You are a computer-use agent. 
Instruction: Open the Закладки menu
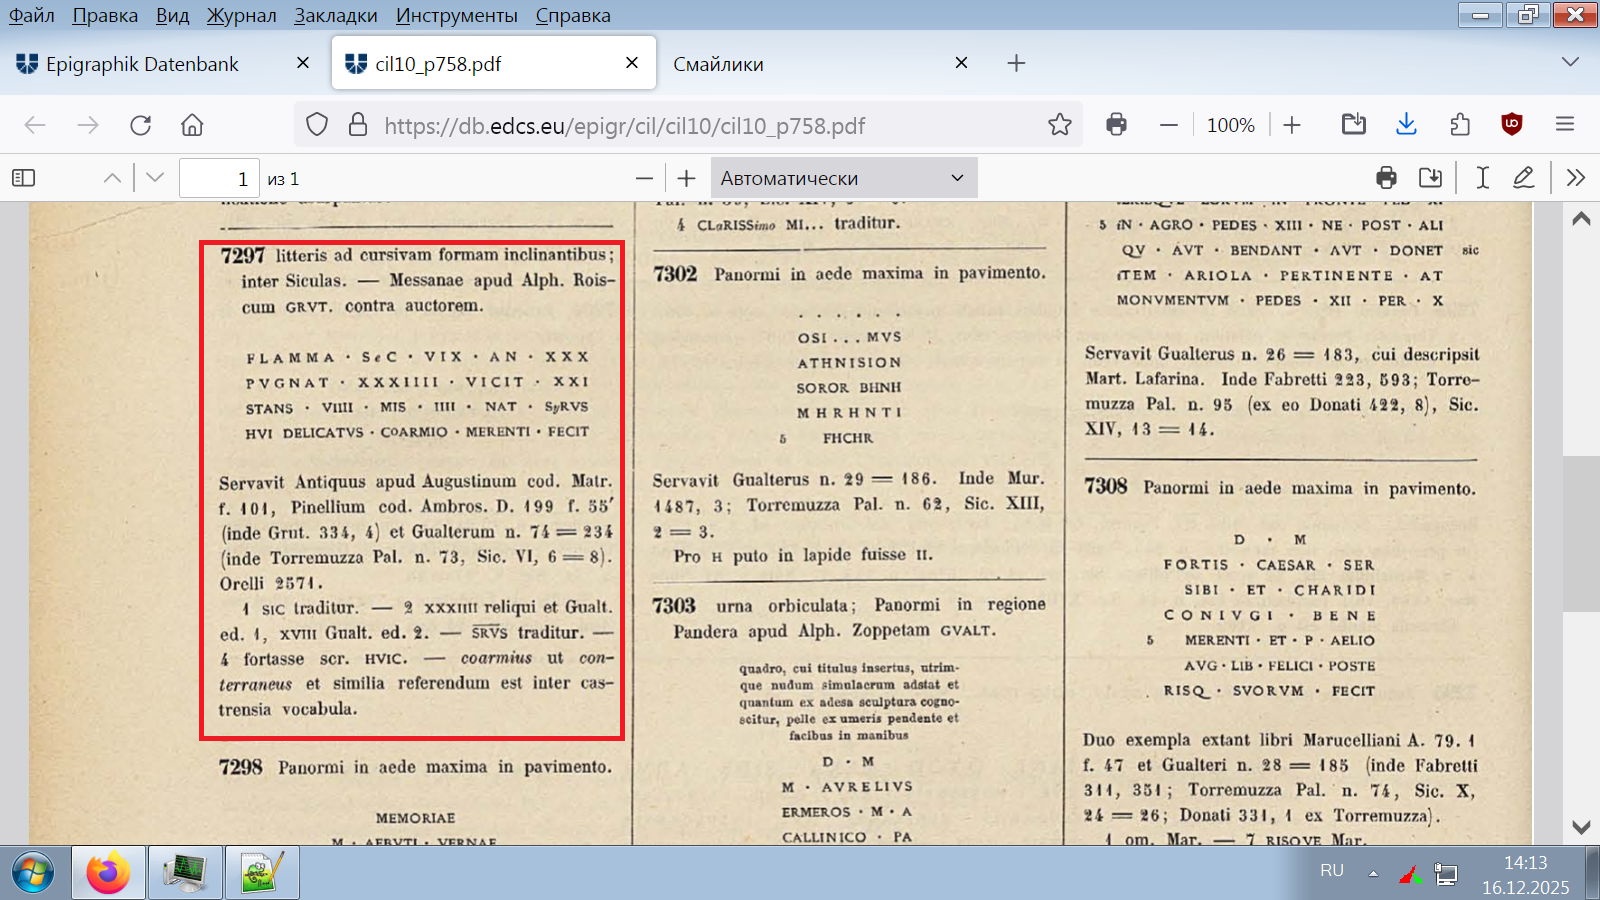pyautogui.click(x=335, y=15)
